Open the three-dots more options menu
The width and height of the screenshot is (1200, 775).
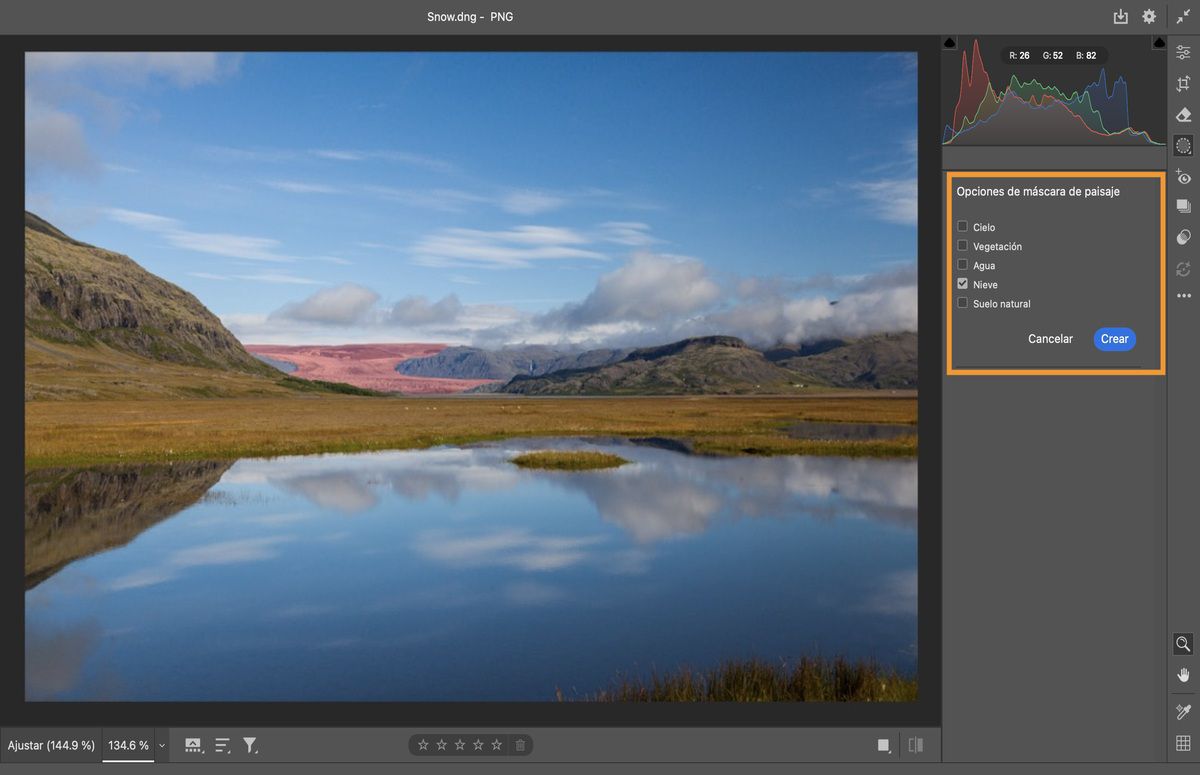(x=1183, y=296)
